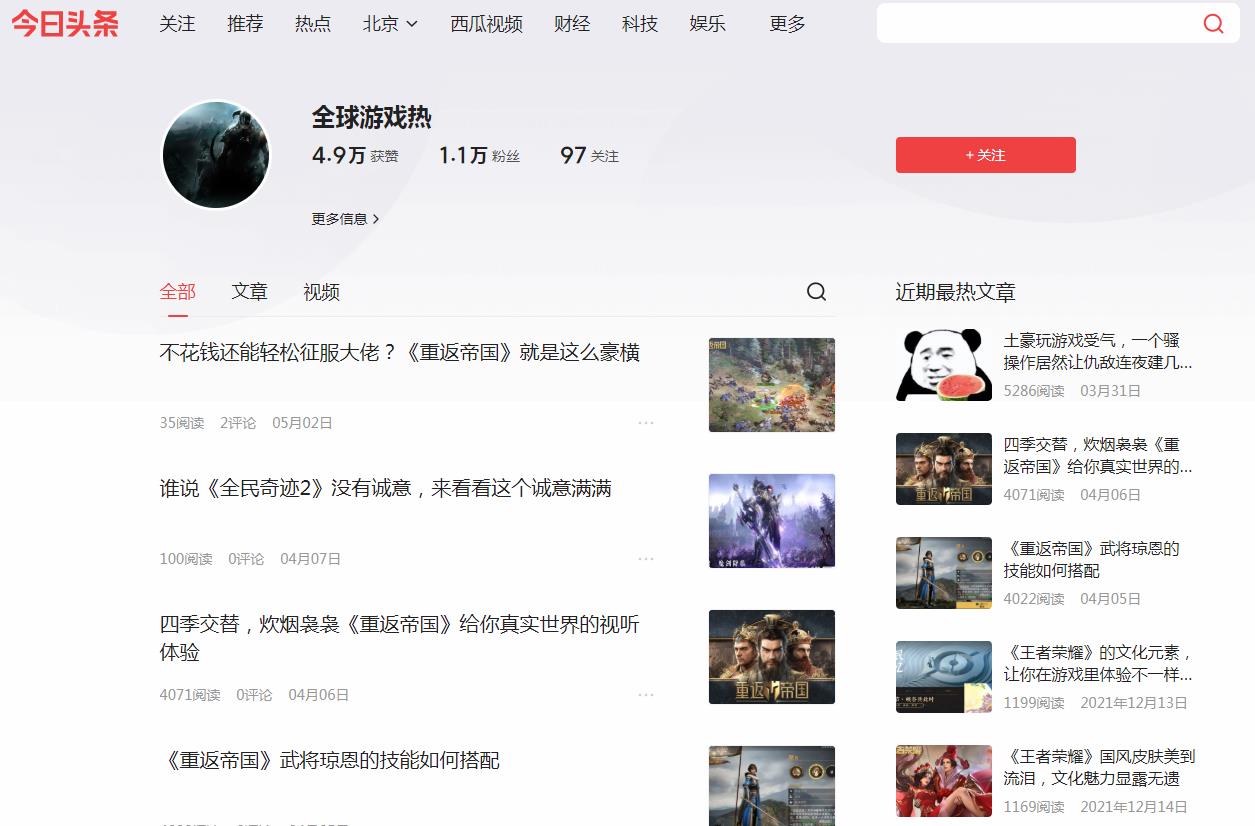Open article 谁说《全民奇迹2》没有诚意
This screenshot has width=1255, height=826.
(x=386, y=488)
